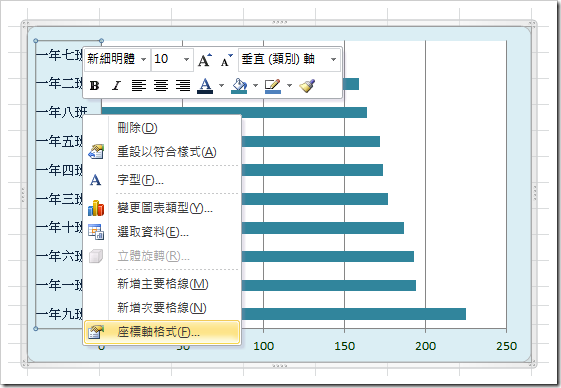Choose 新增次要格線(N) menu entry
The height and width of the screenshot is (388, 561).
click(x=162, y=308)
